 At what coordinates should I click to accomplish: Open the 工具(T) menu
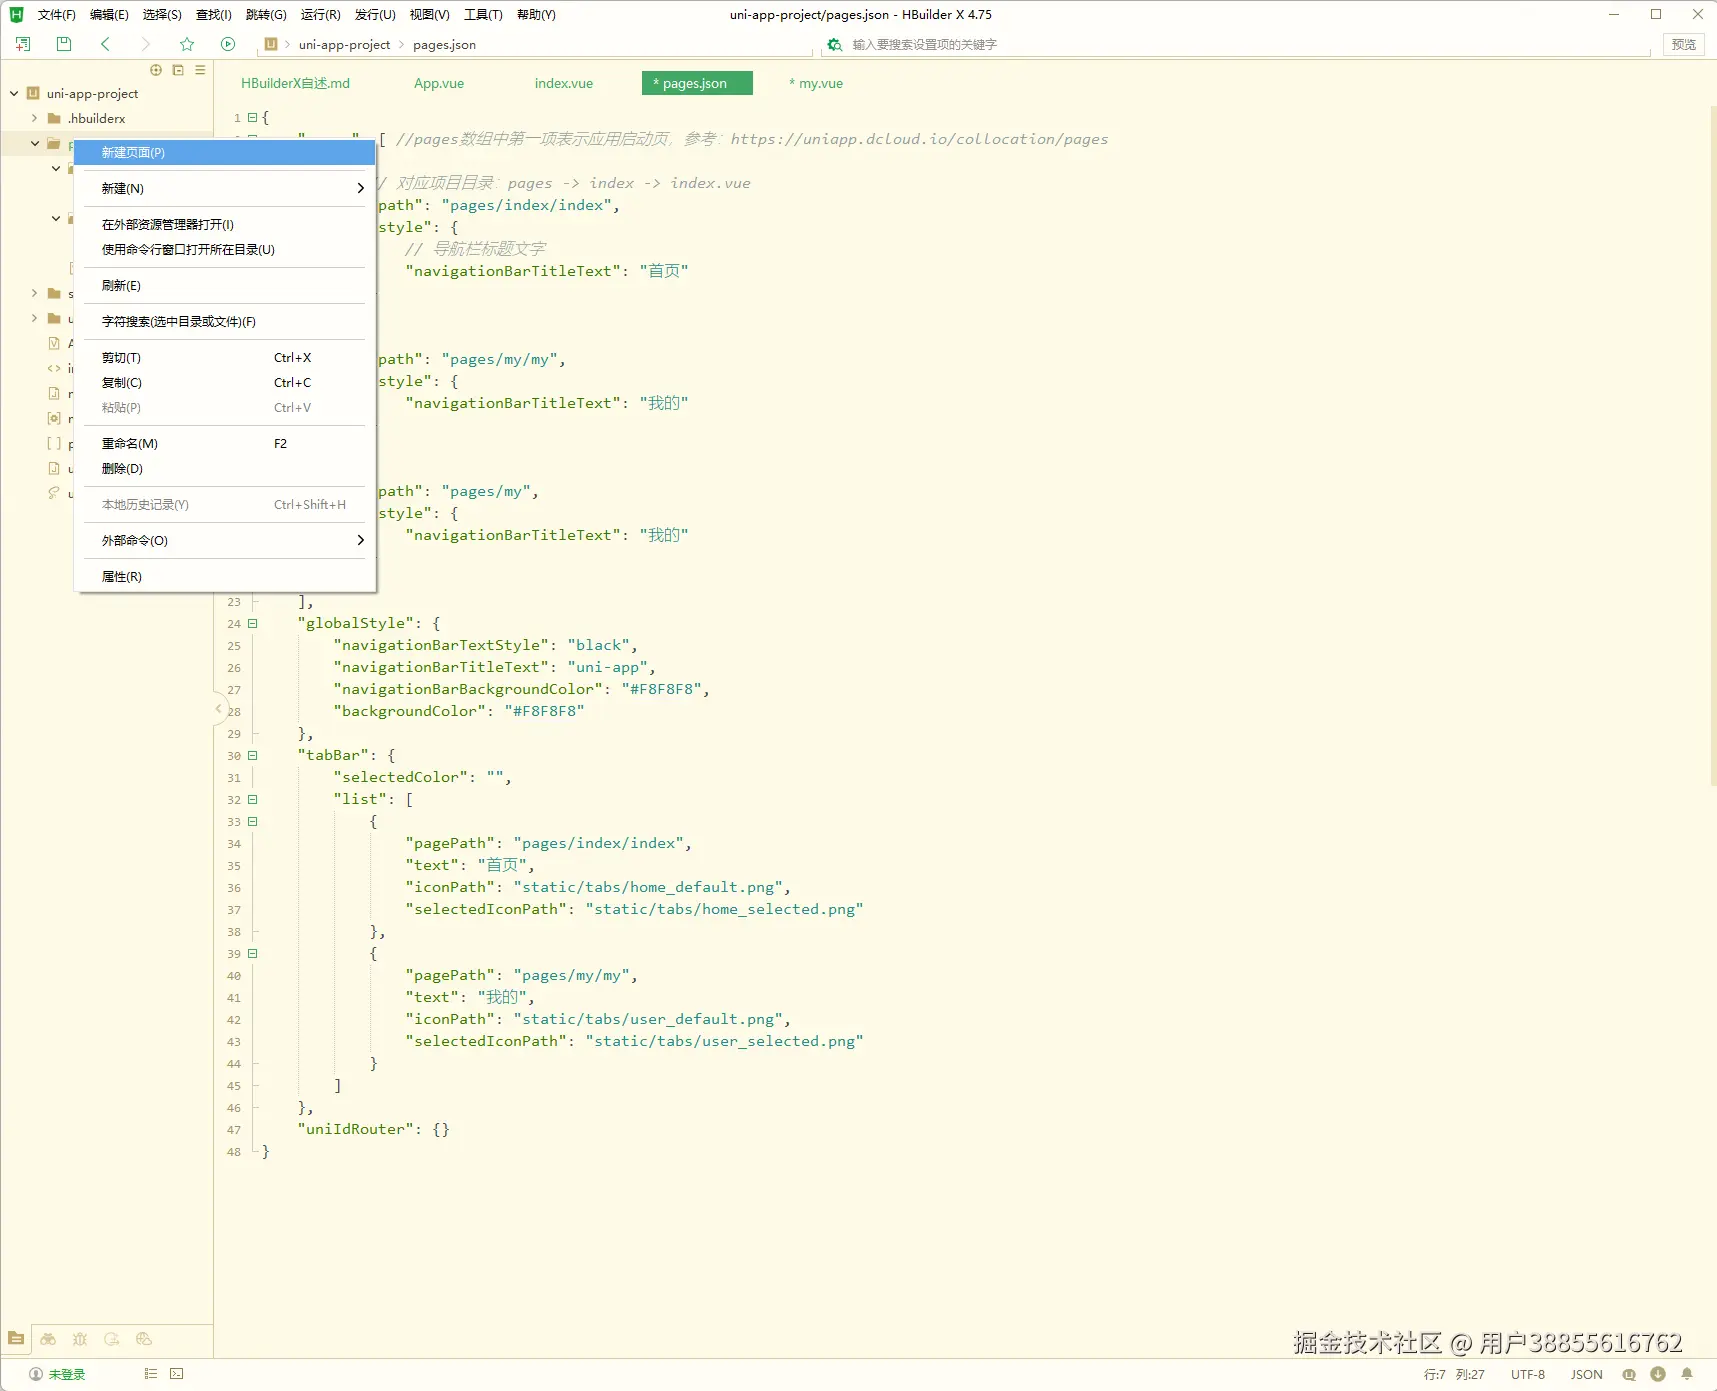(x=483, y=14)
